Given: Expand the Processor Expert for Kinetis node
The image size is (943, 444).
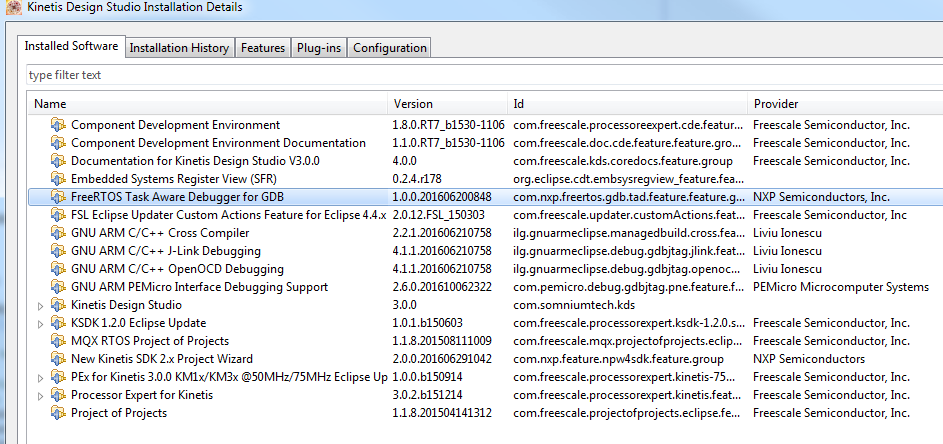Looking at the screenshot, I should pyautogui.click(x=40, y=395).
